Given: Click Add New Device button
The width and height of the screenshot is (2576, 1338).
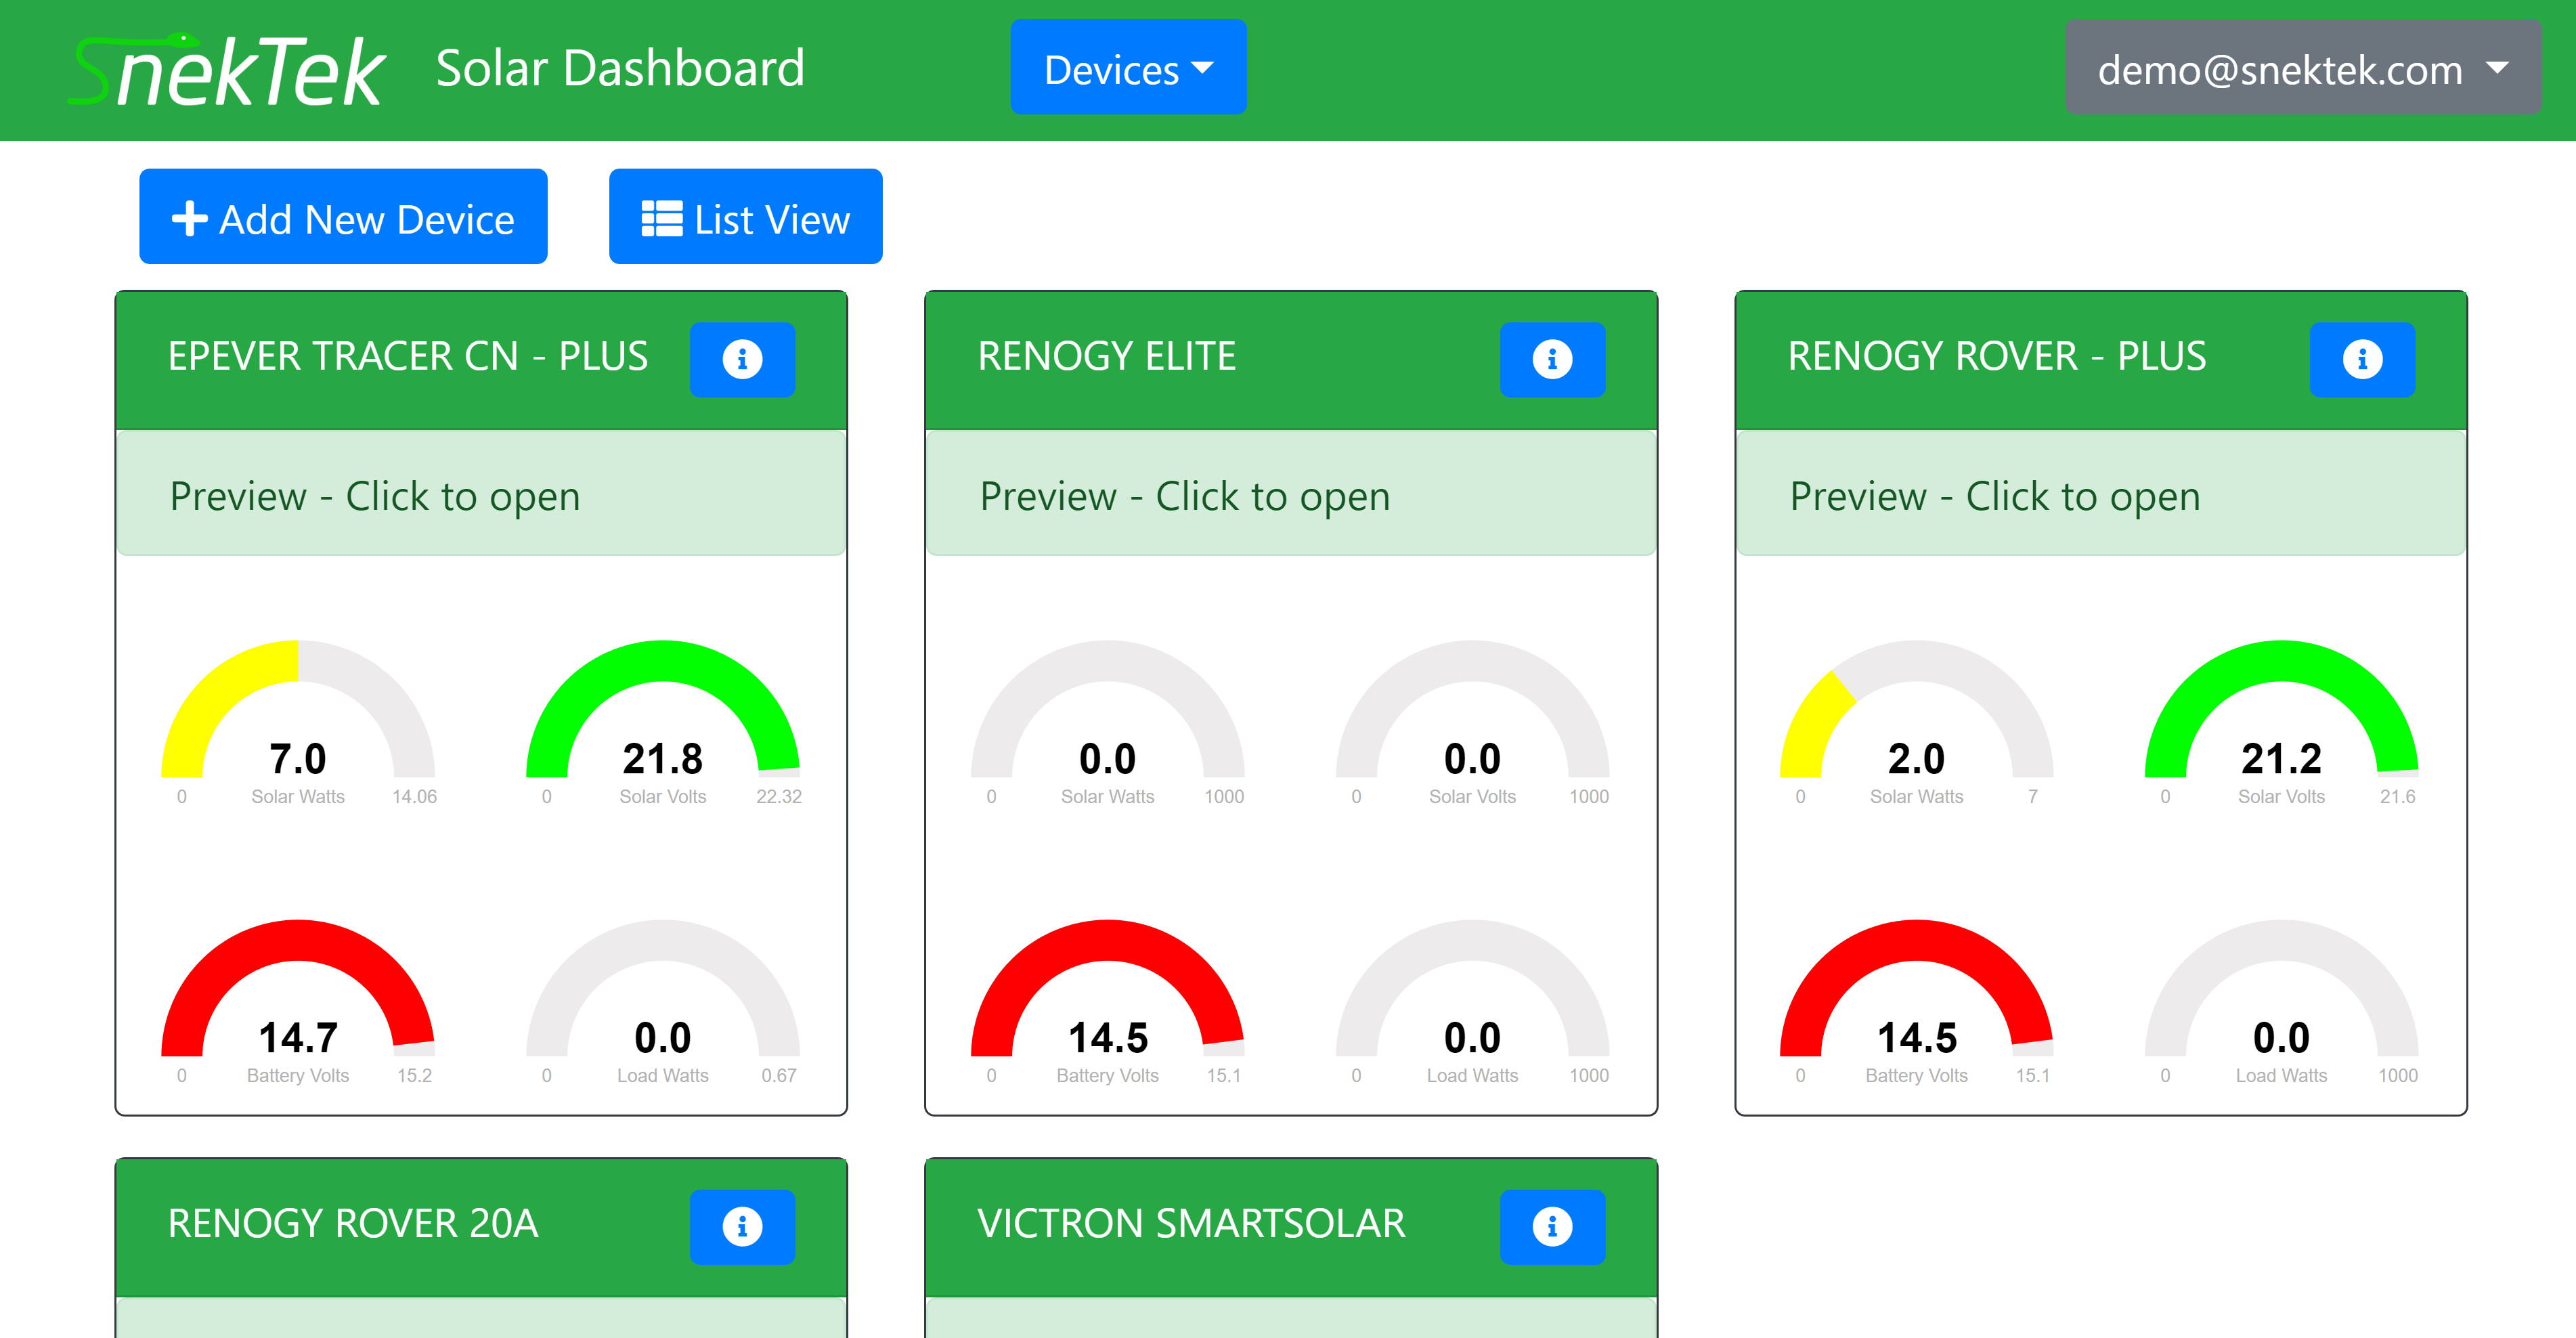Looking at the screenshot, I should tap(343, 217).
